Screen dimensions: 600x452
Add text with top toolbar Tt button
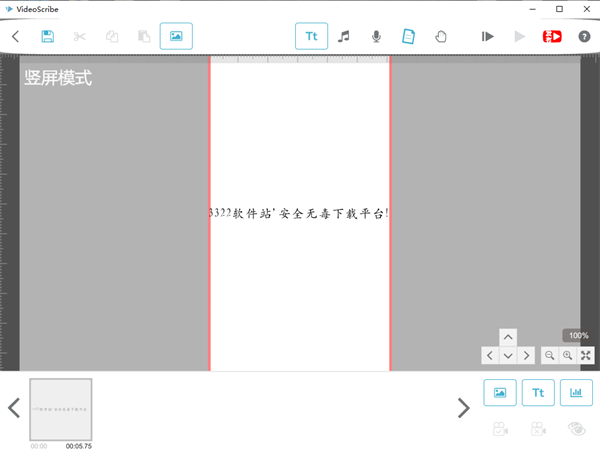click(311, 36)
